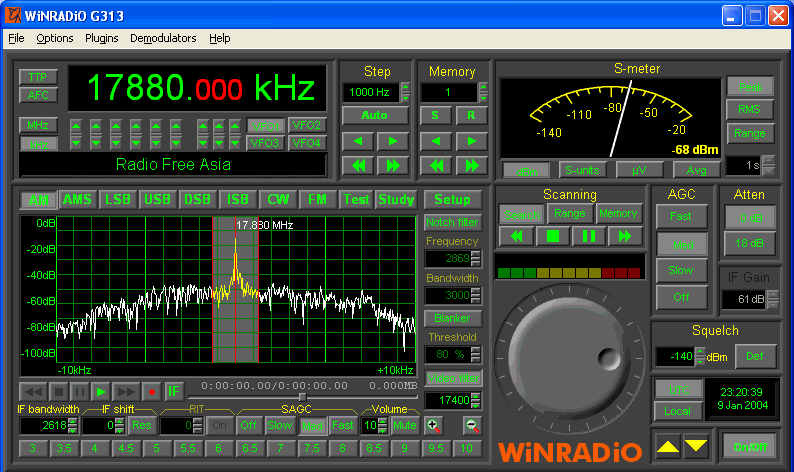Pause scanning with the pause icon
This screenshot has height=472, width=794.
coord(588,236)
